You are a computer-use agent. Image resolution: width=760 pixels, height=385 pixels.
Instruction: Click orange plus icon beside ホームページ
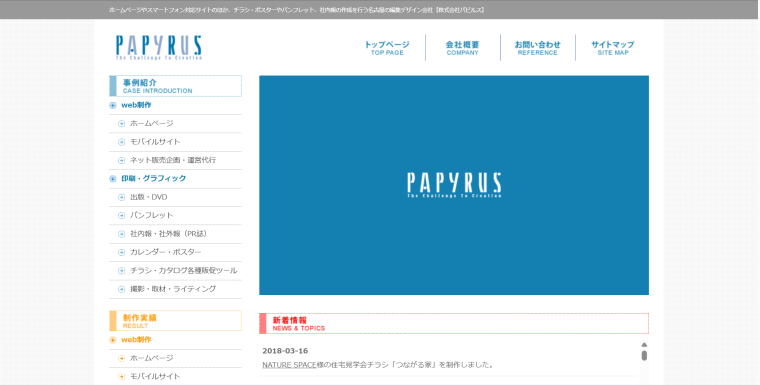(x=122, y=358)
